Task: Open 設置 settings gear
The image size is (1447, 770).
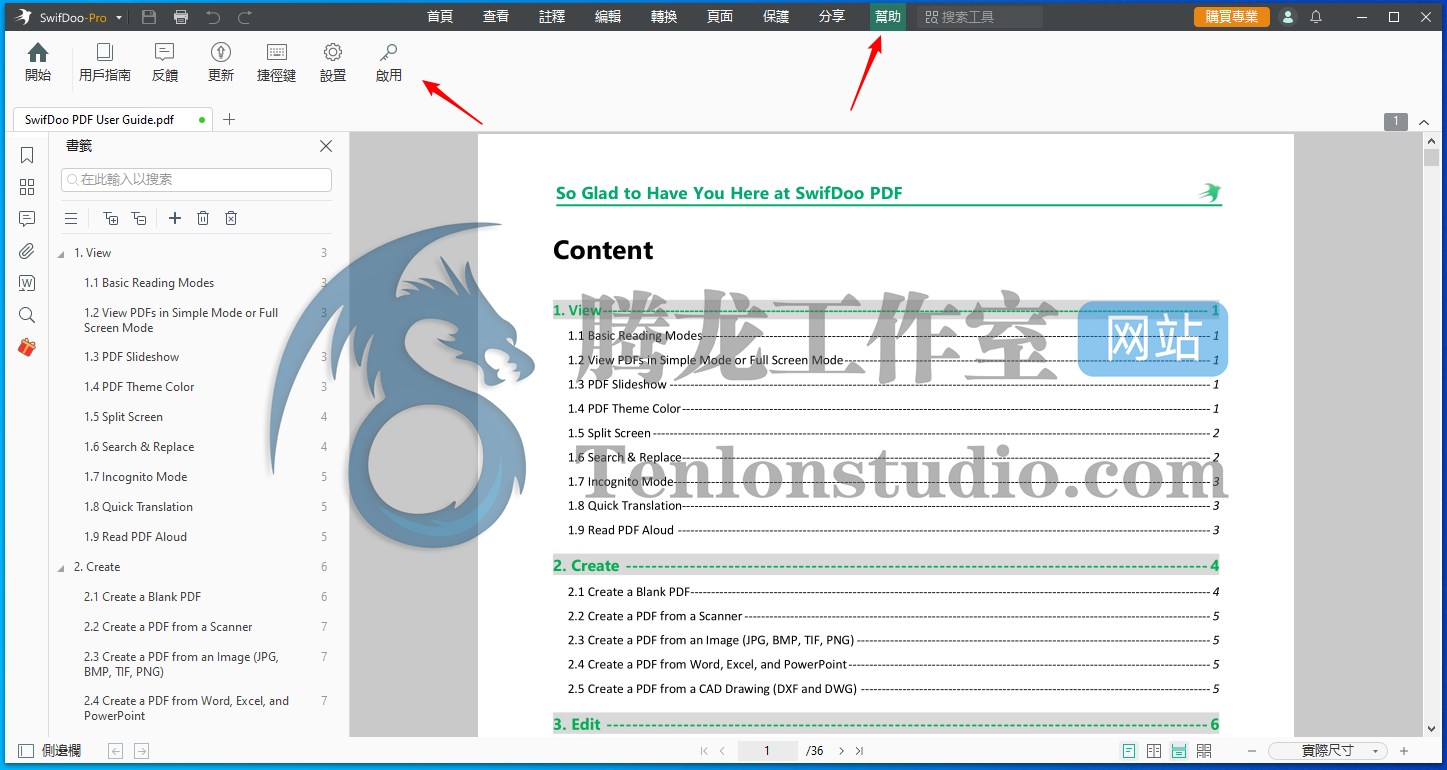Action: click(333, 62)
